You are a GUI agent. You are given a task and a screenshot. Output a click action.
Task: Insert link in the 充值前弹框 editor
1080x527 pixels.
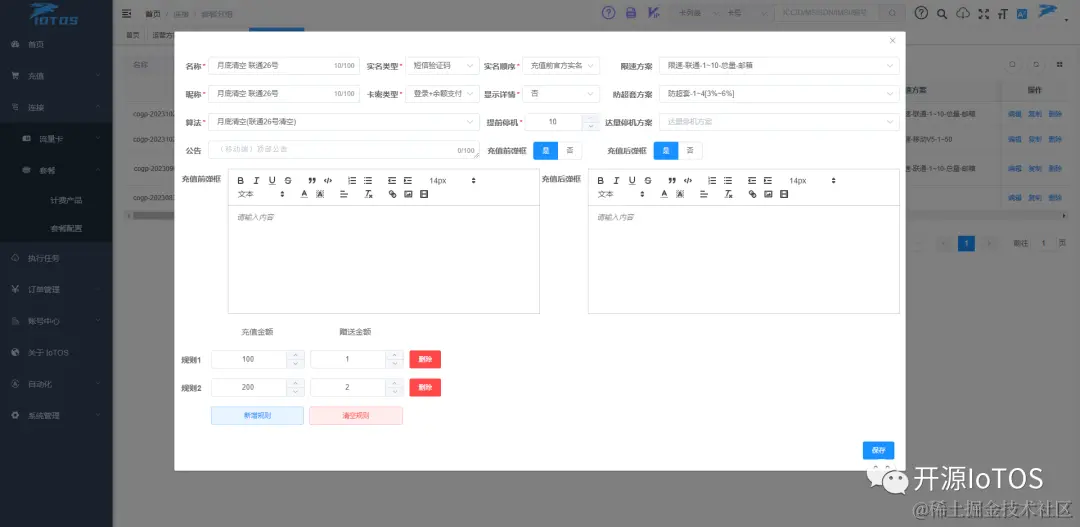point(393,194)
